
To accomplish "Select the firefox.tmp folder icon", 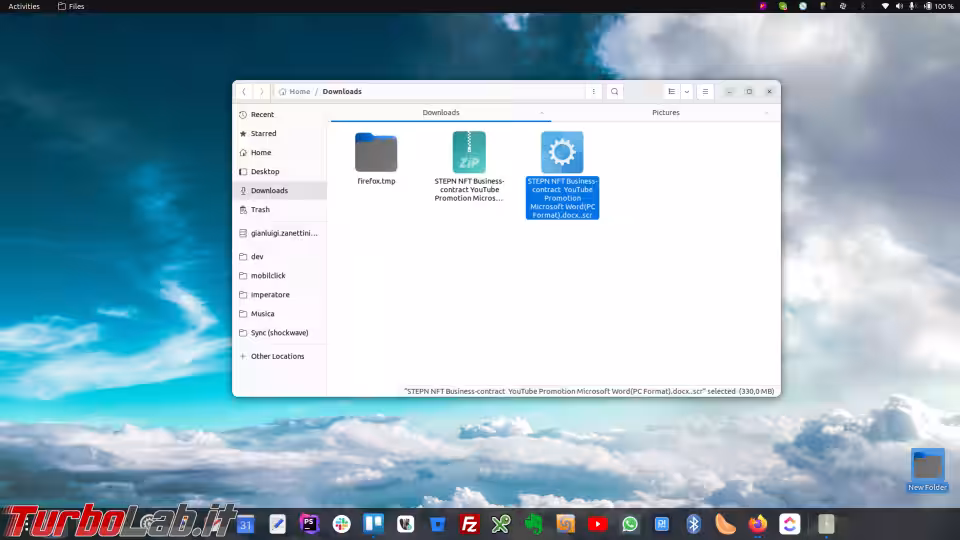I will 376,152.
